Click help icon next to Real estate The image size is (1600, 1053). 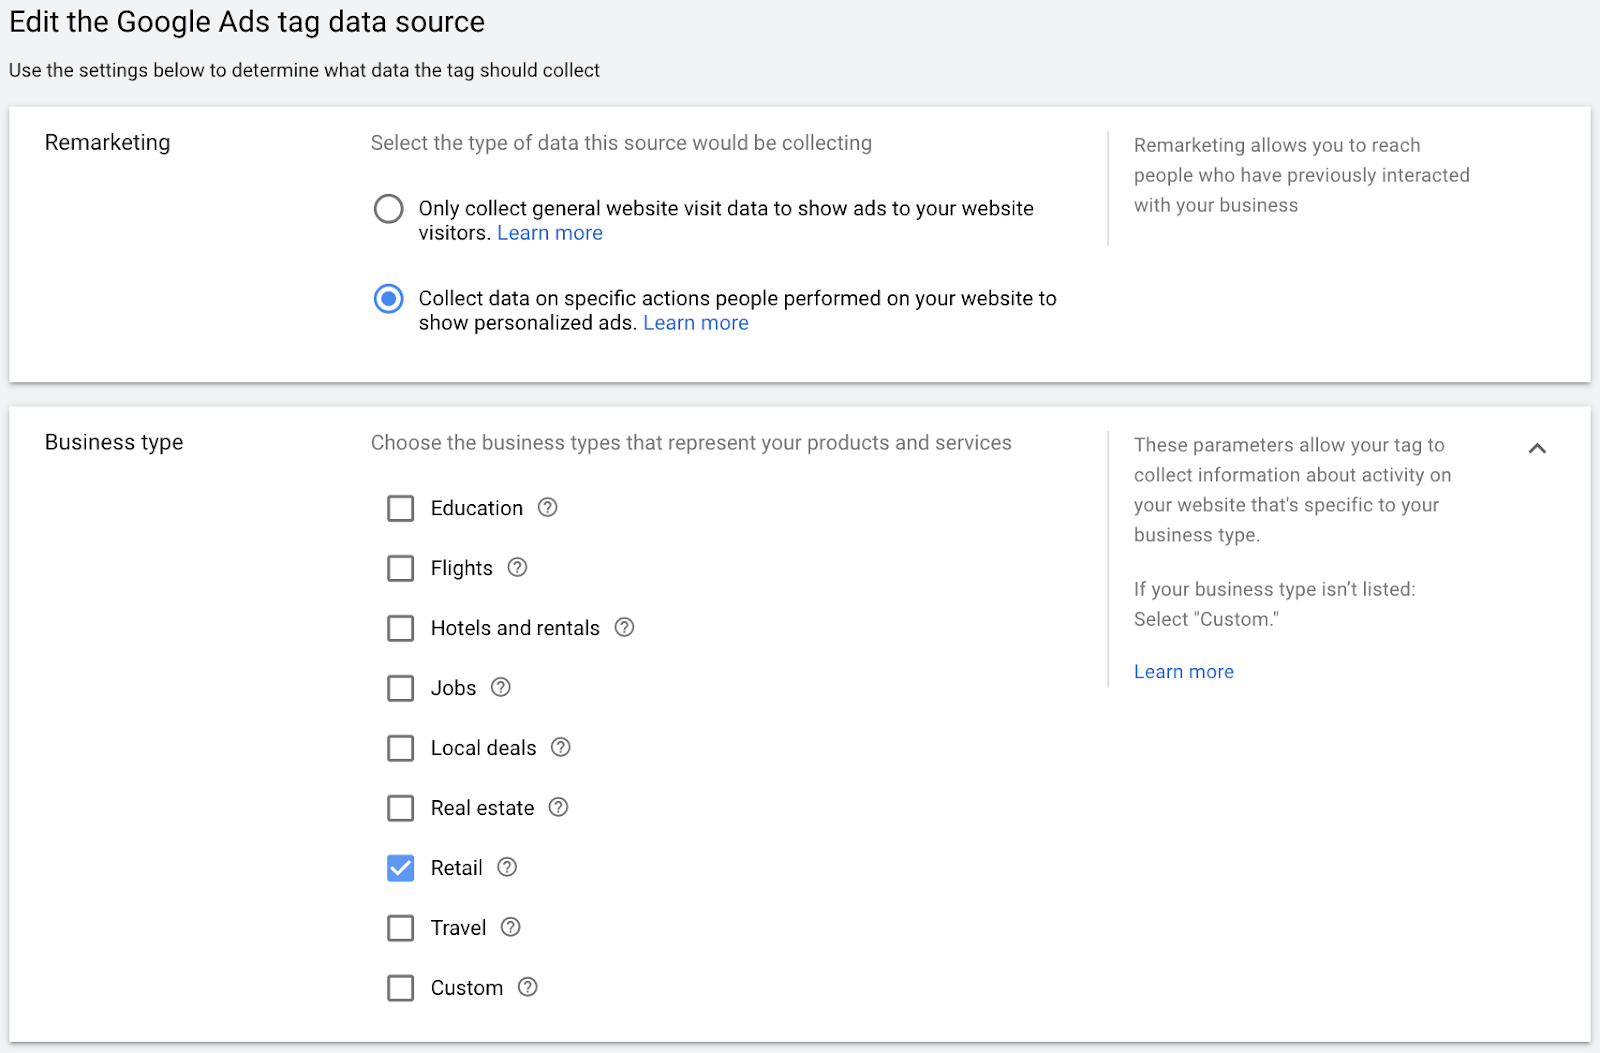point(559,807)
